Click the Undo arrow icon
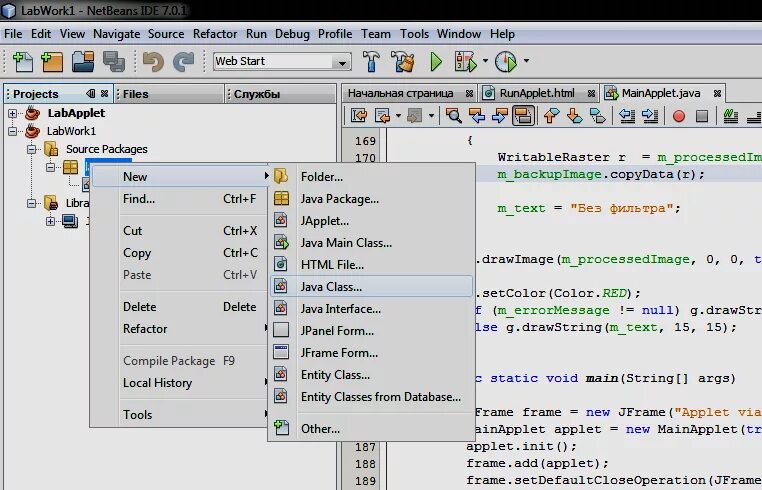 [x=153, y=62]
